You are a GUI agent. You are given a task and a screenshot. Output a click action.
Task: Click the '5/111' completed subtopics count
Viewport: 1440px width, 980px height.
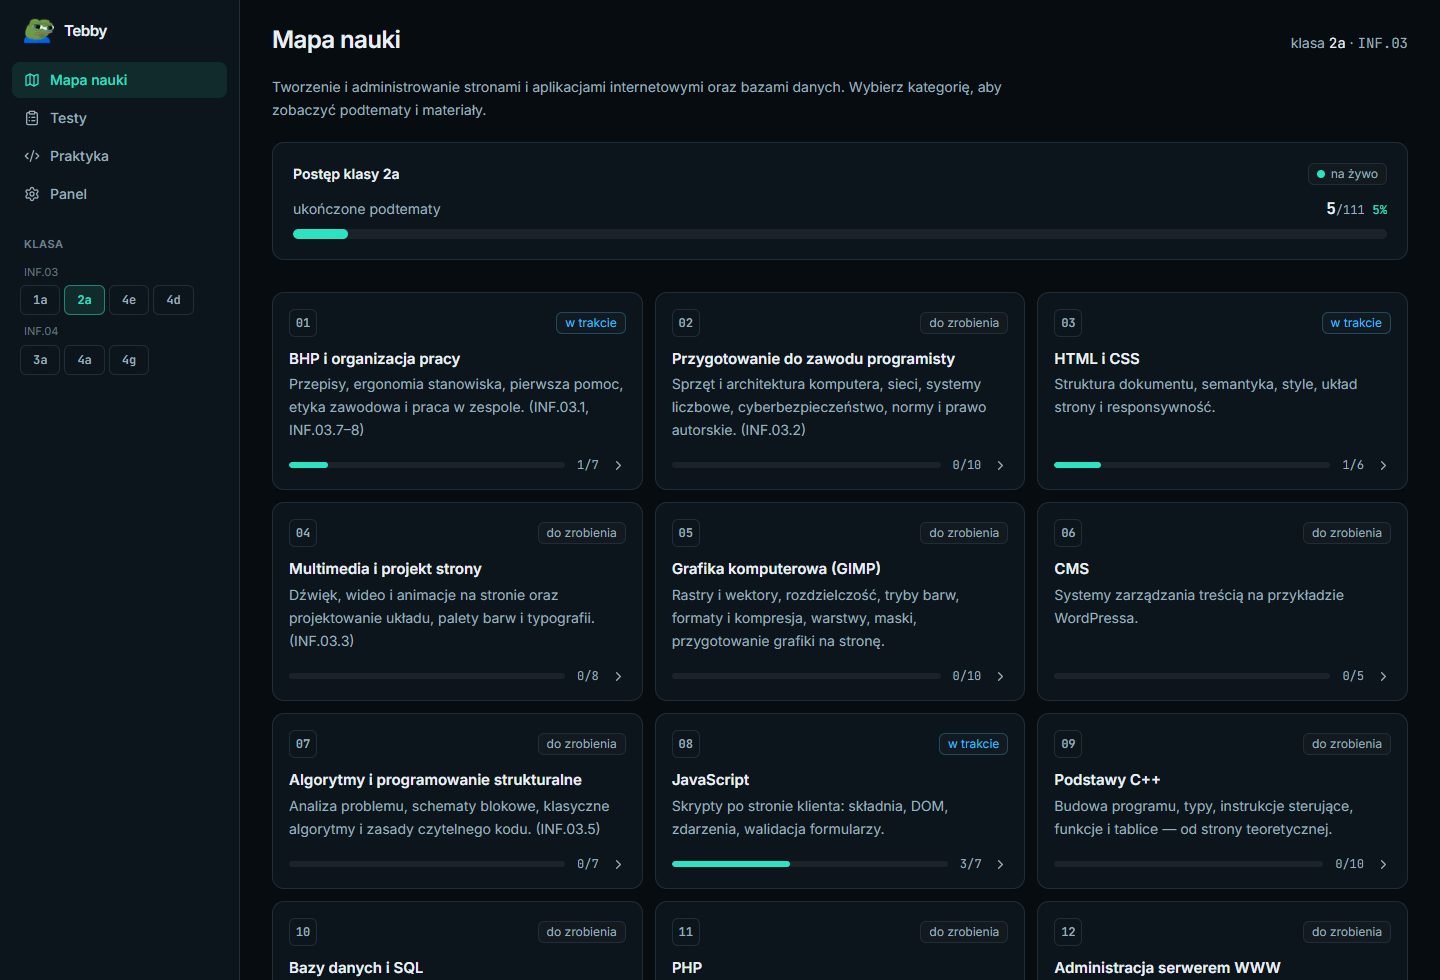pos(1345,209)
